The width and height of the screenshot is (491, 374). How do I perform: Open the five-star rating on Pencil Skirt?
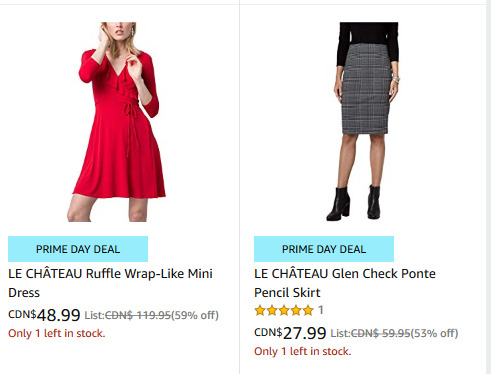tap(284, 311)
